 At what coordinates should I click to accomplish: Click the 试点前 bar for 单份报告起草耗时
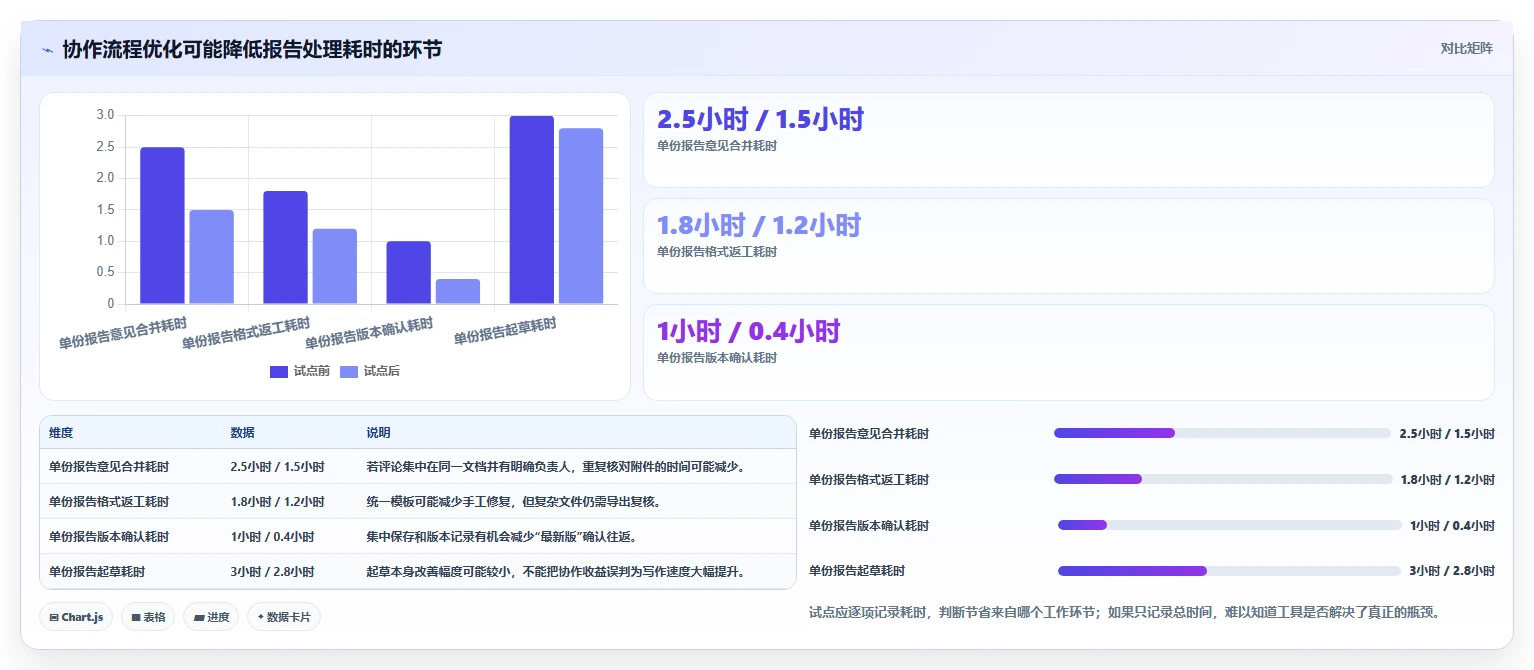click(x=532, y=210)
